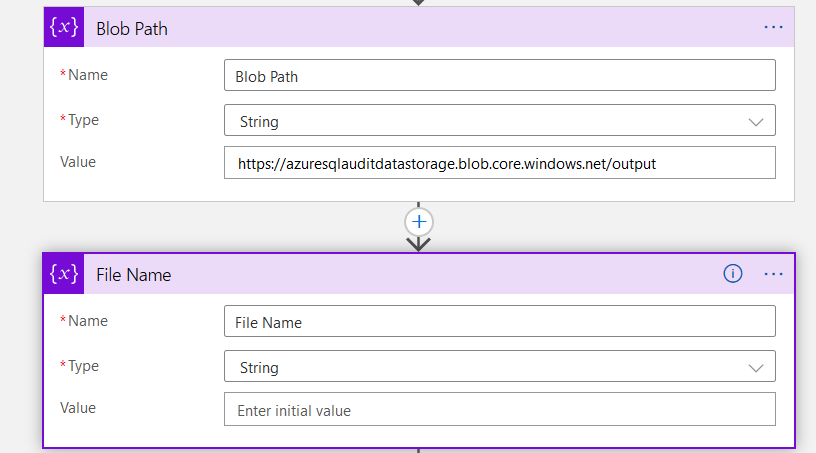Open the Blob Path ellipsis menu
The image size is (816, 453).
[x=773, y=27]
